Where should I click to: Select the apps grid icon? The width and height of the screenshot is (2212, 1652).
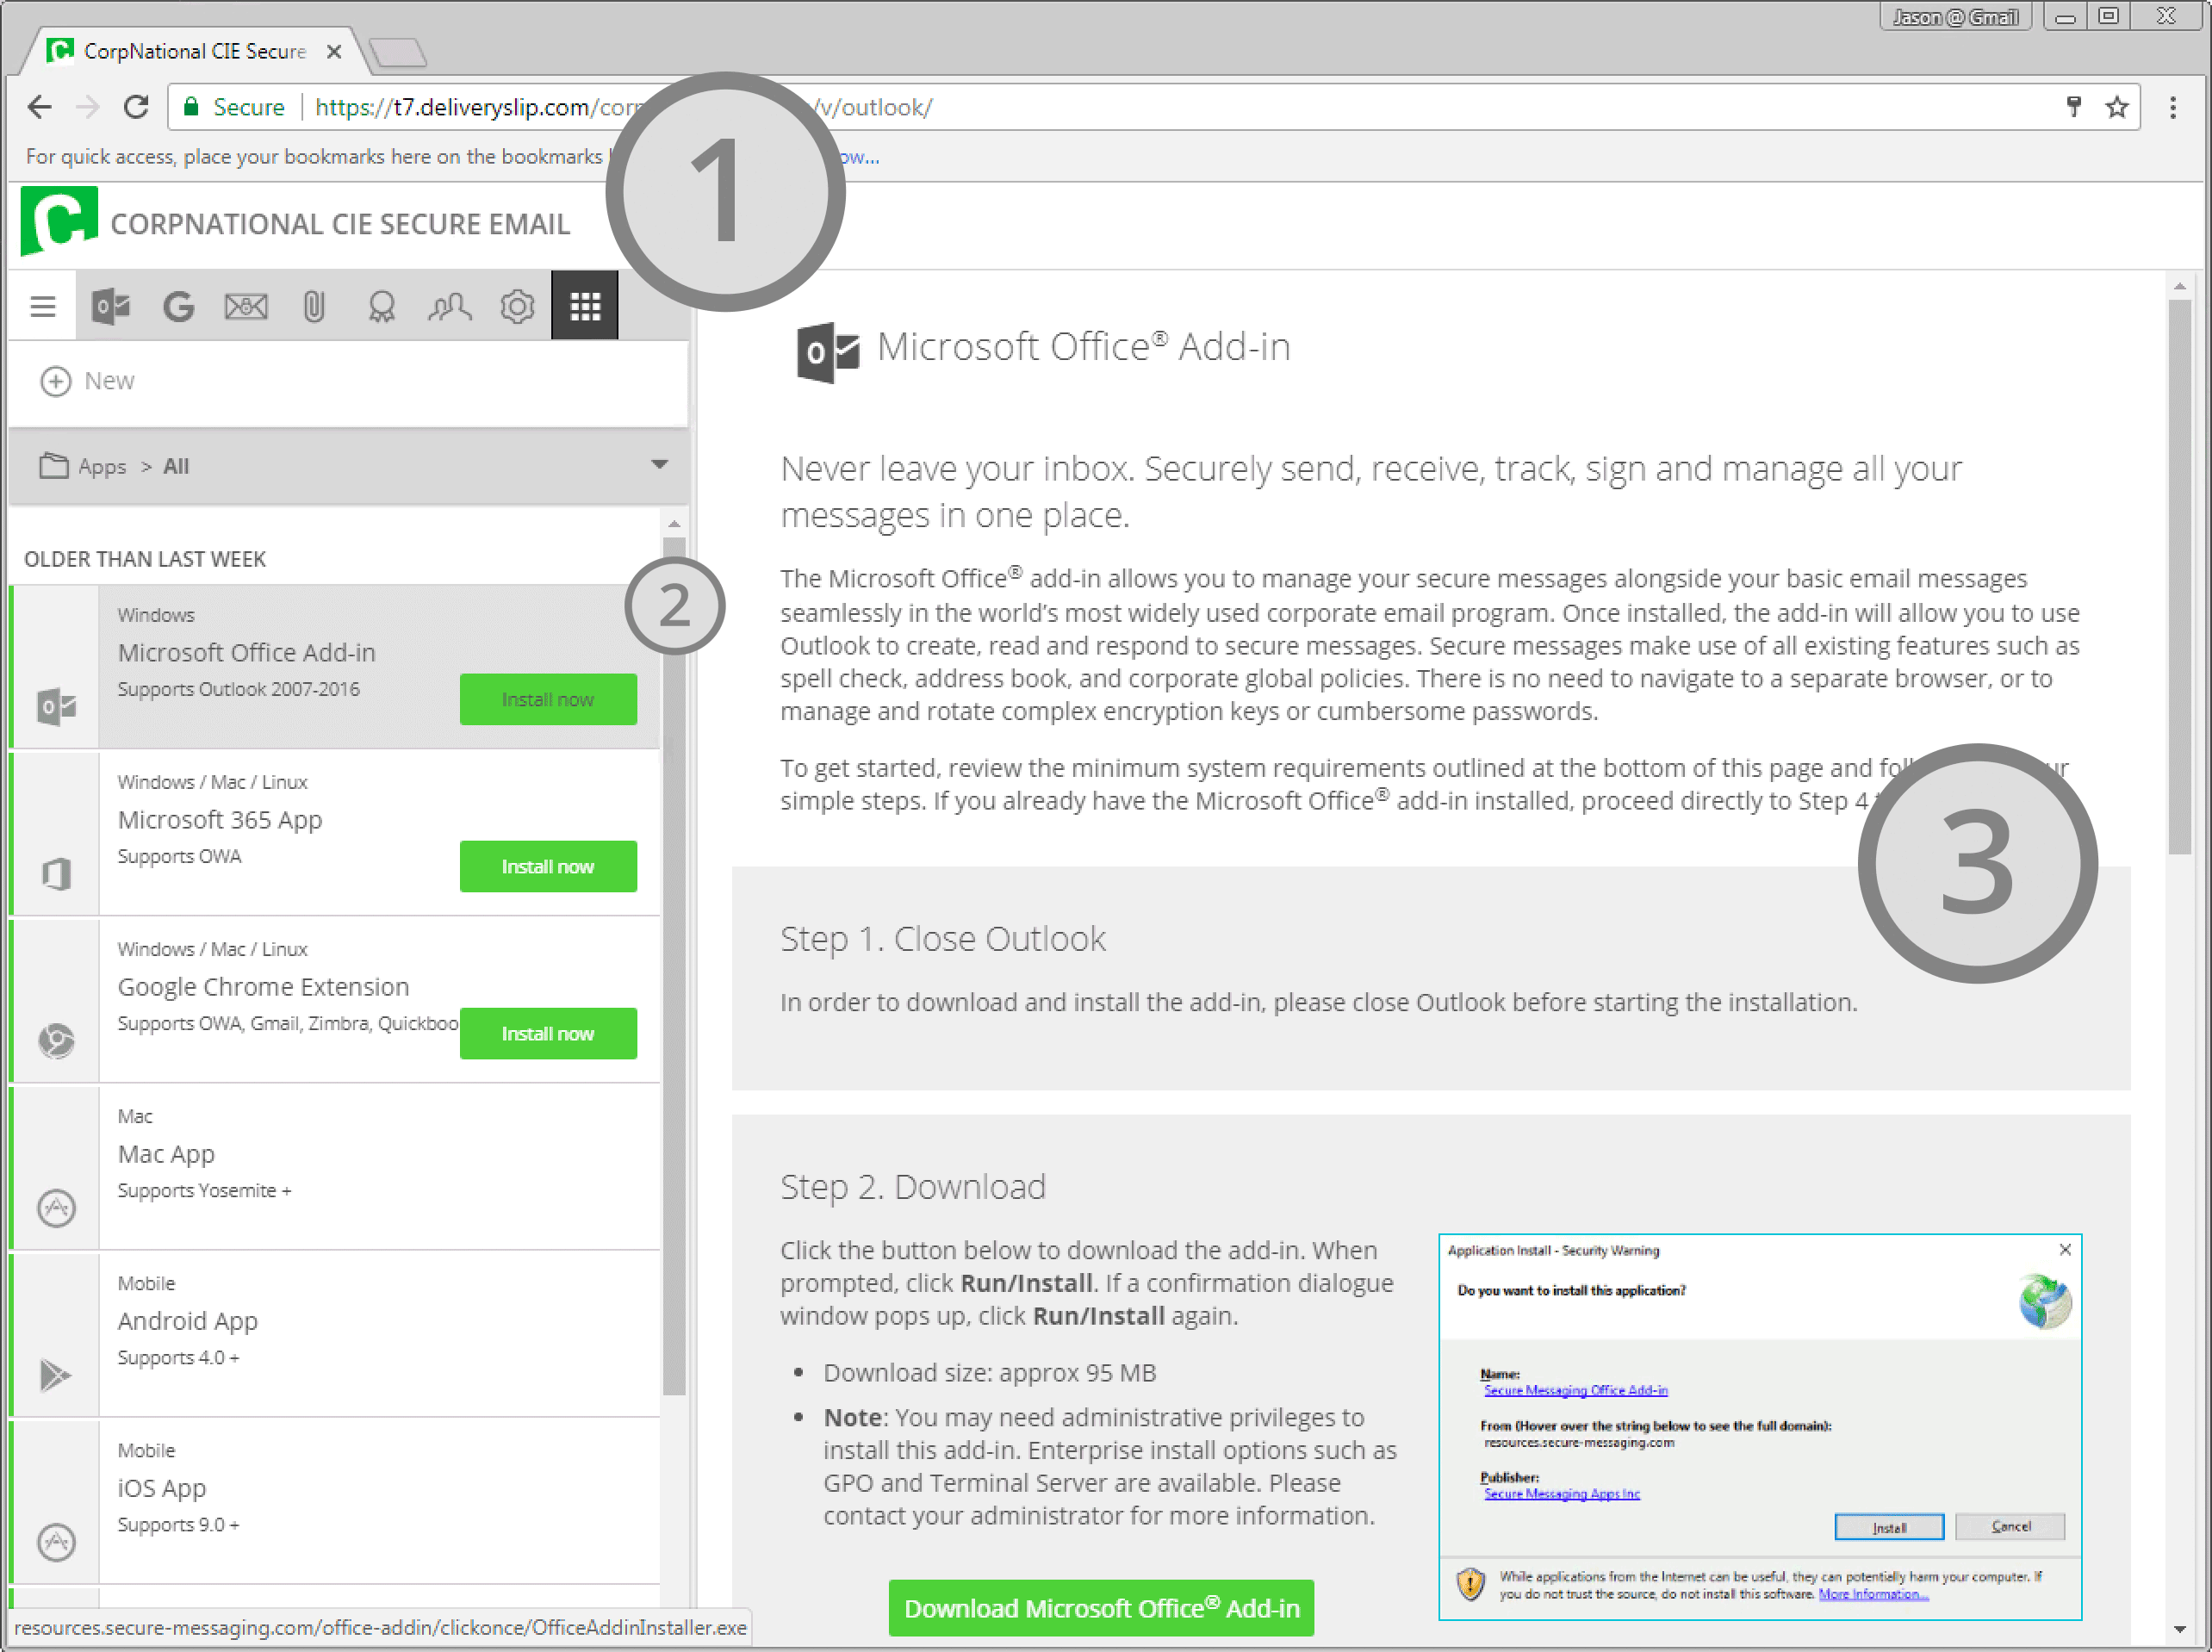pyautogui.click(x=585, y=306)
